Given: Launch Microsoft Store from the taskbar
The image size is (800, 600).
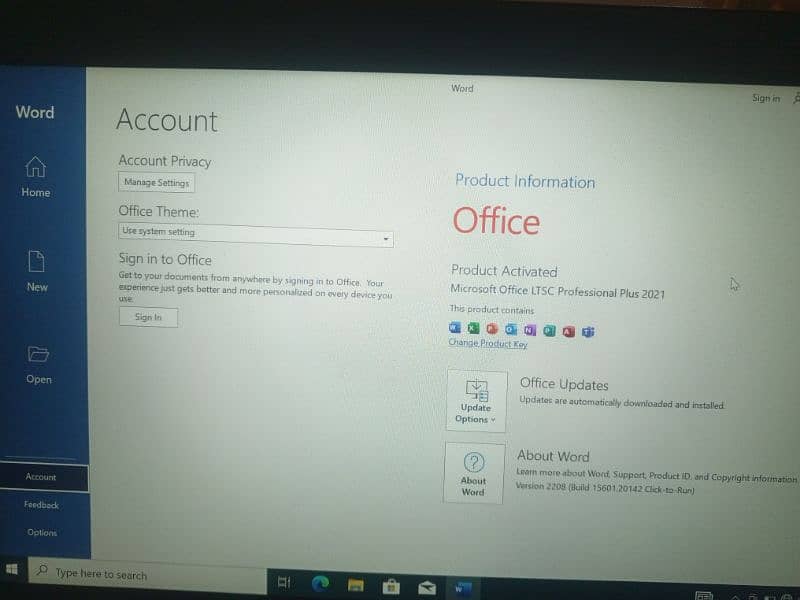Looking at the screenshot, I should pos(391,585).
